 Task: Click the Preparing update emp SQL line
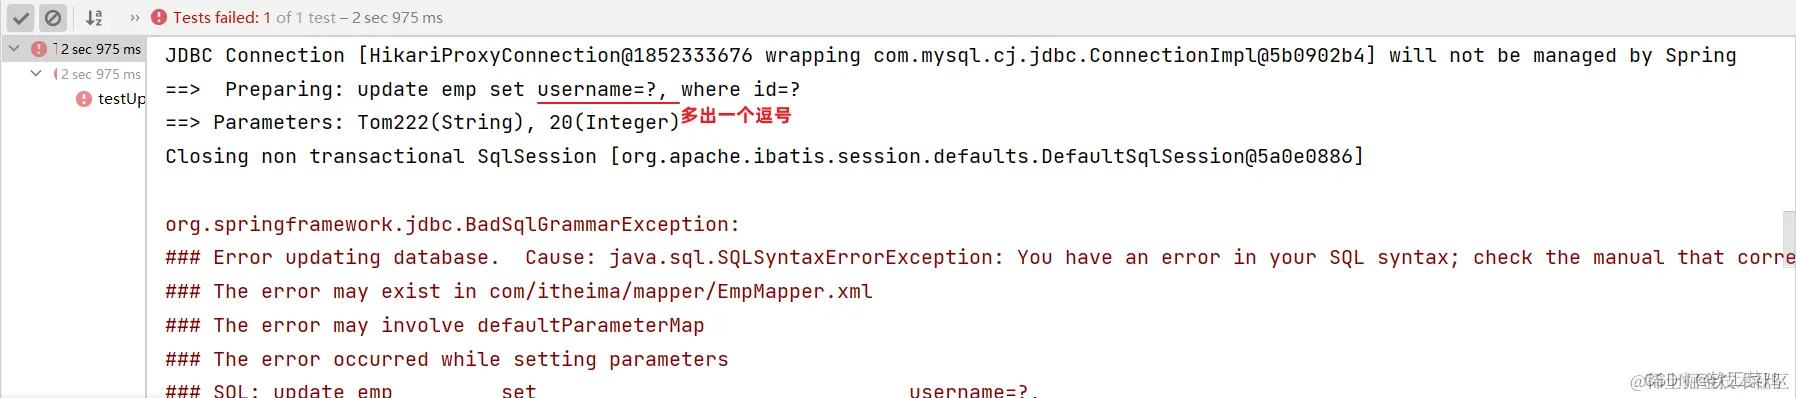tap(483, 89)
